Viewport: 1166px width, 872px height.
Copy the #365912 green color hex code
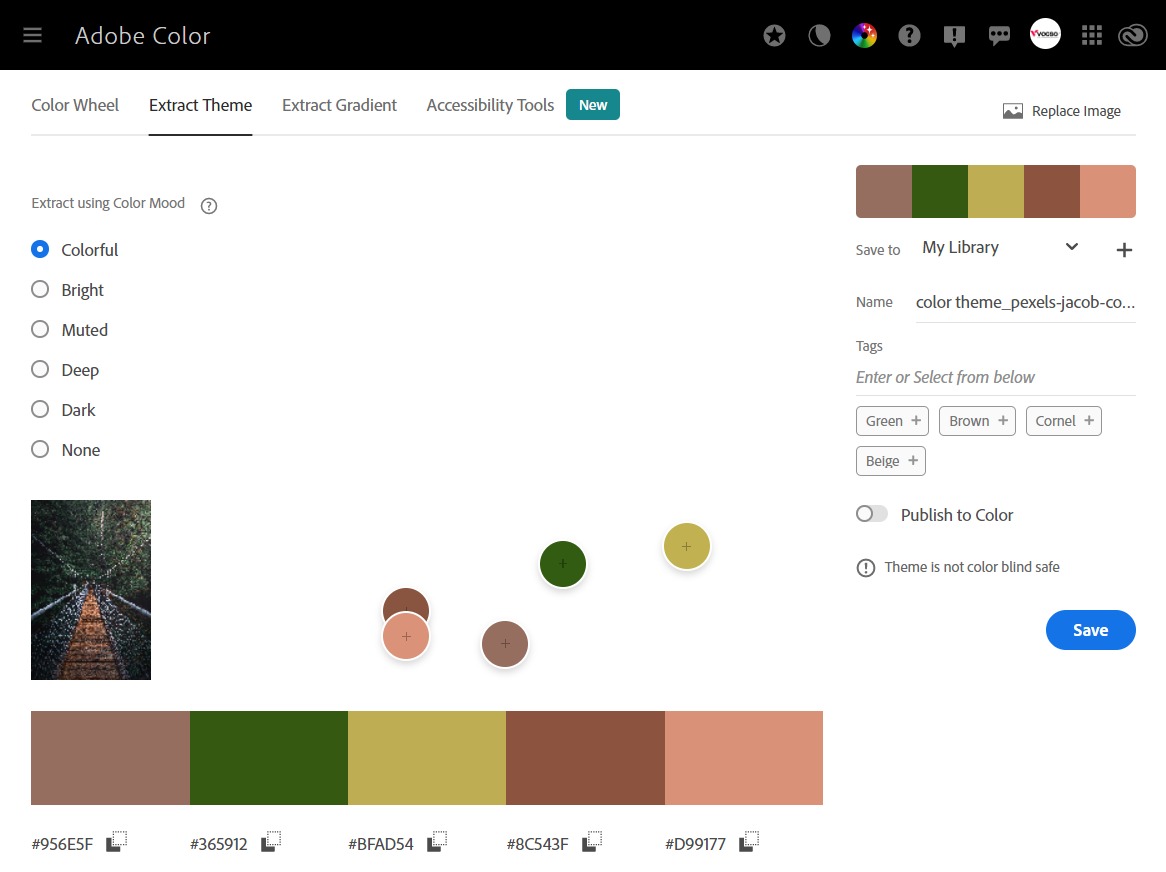coord(270,840)
